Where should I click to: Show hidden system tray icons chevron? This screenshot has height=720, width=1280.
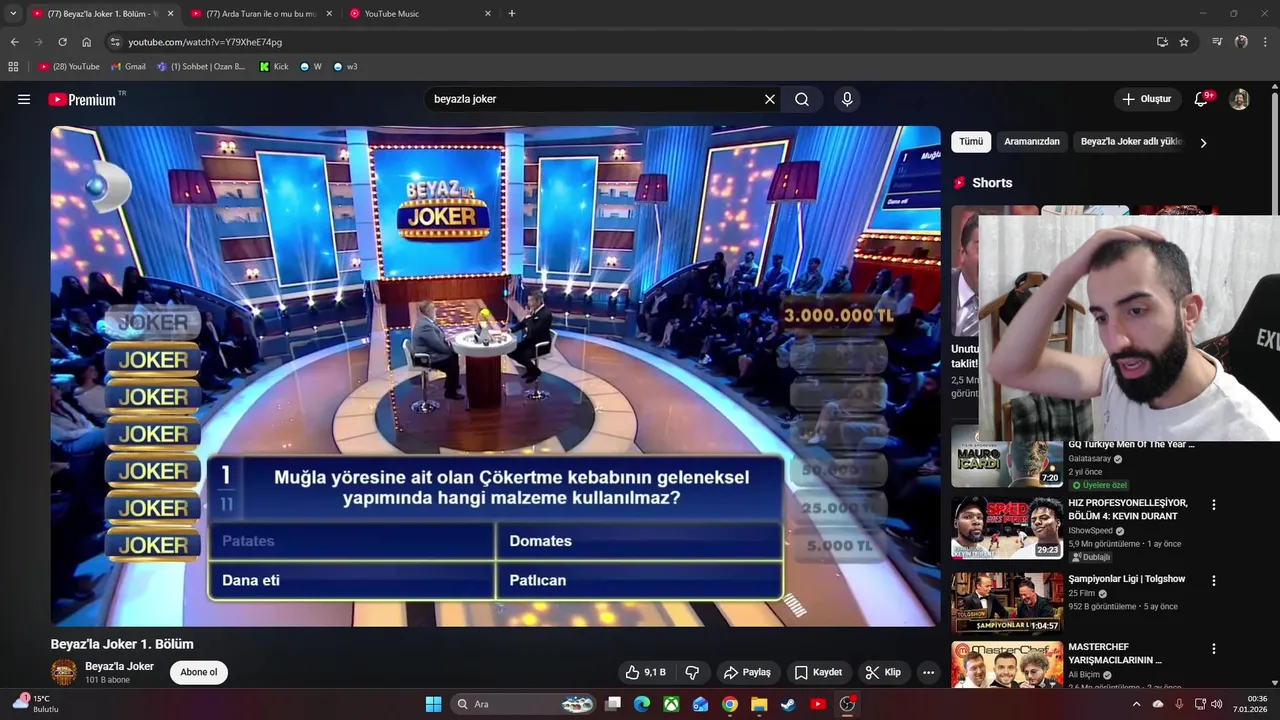1136,704
